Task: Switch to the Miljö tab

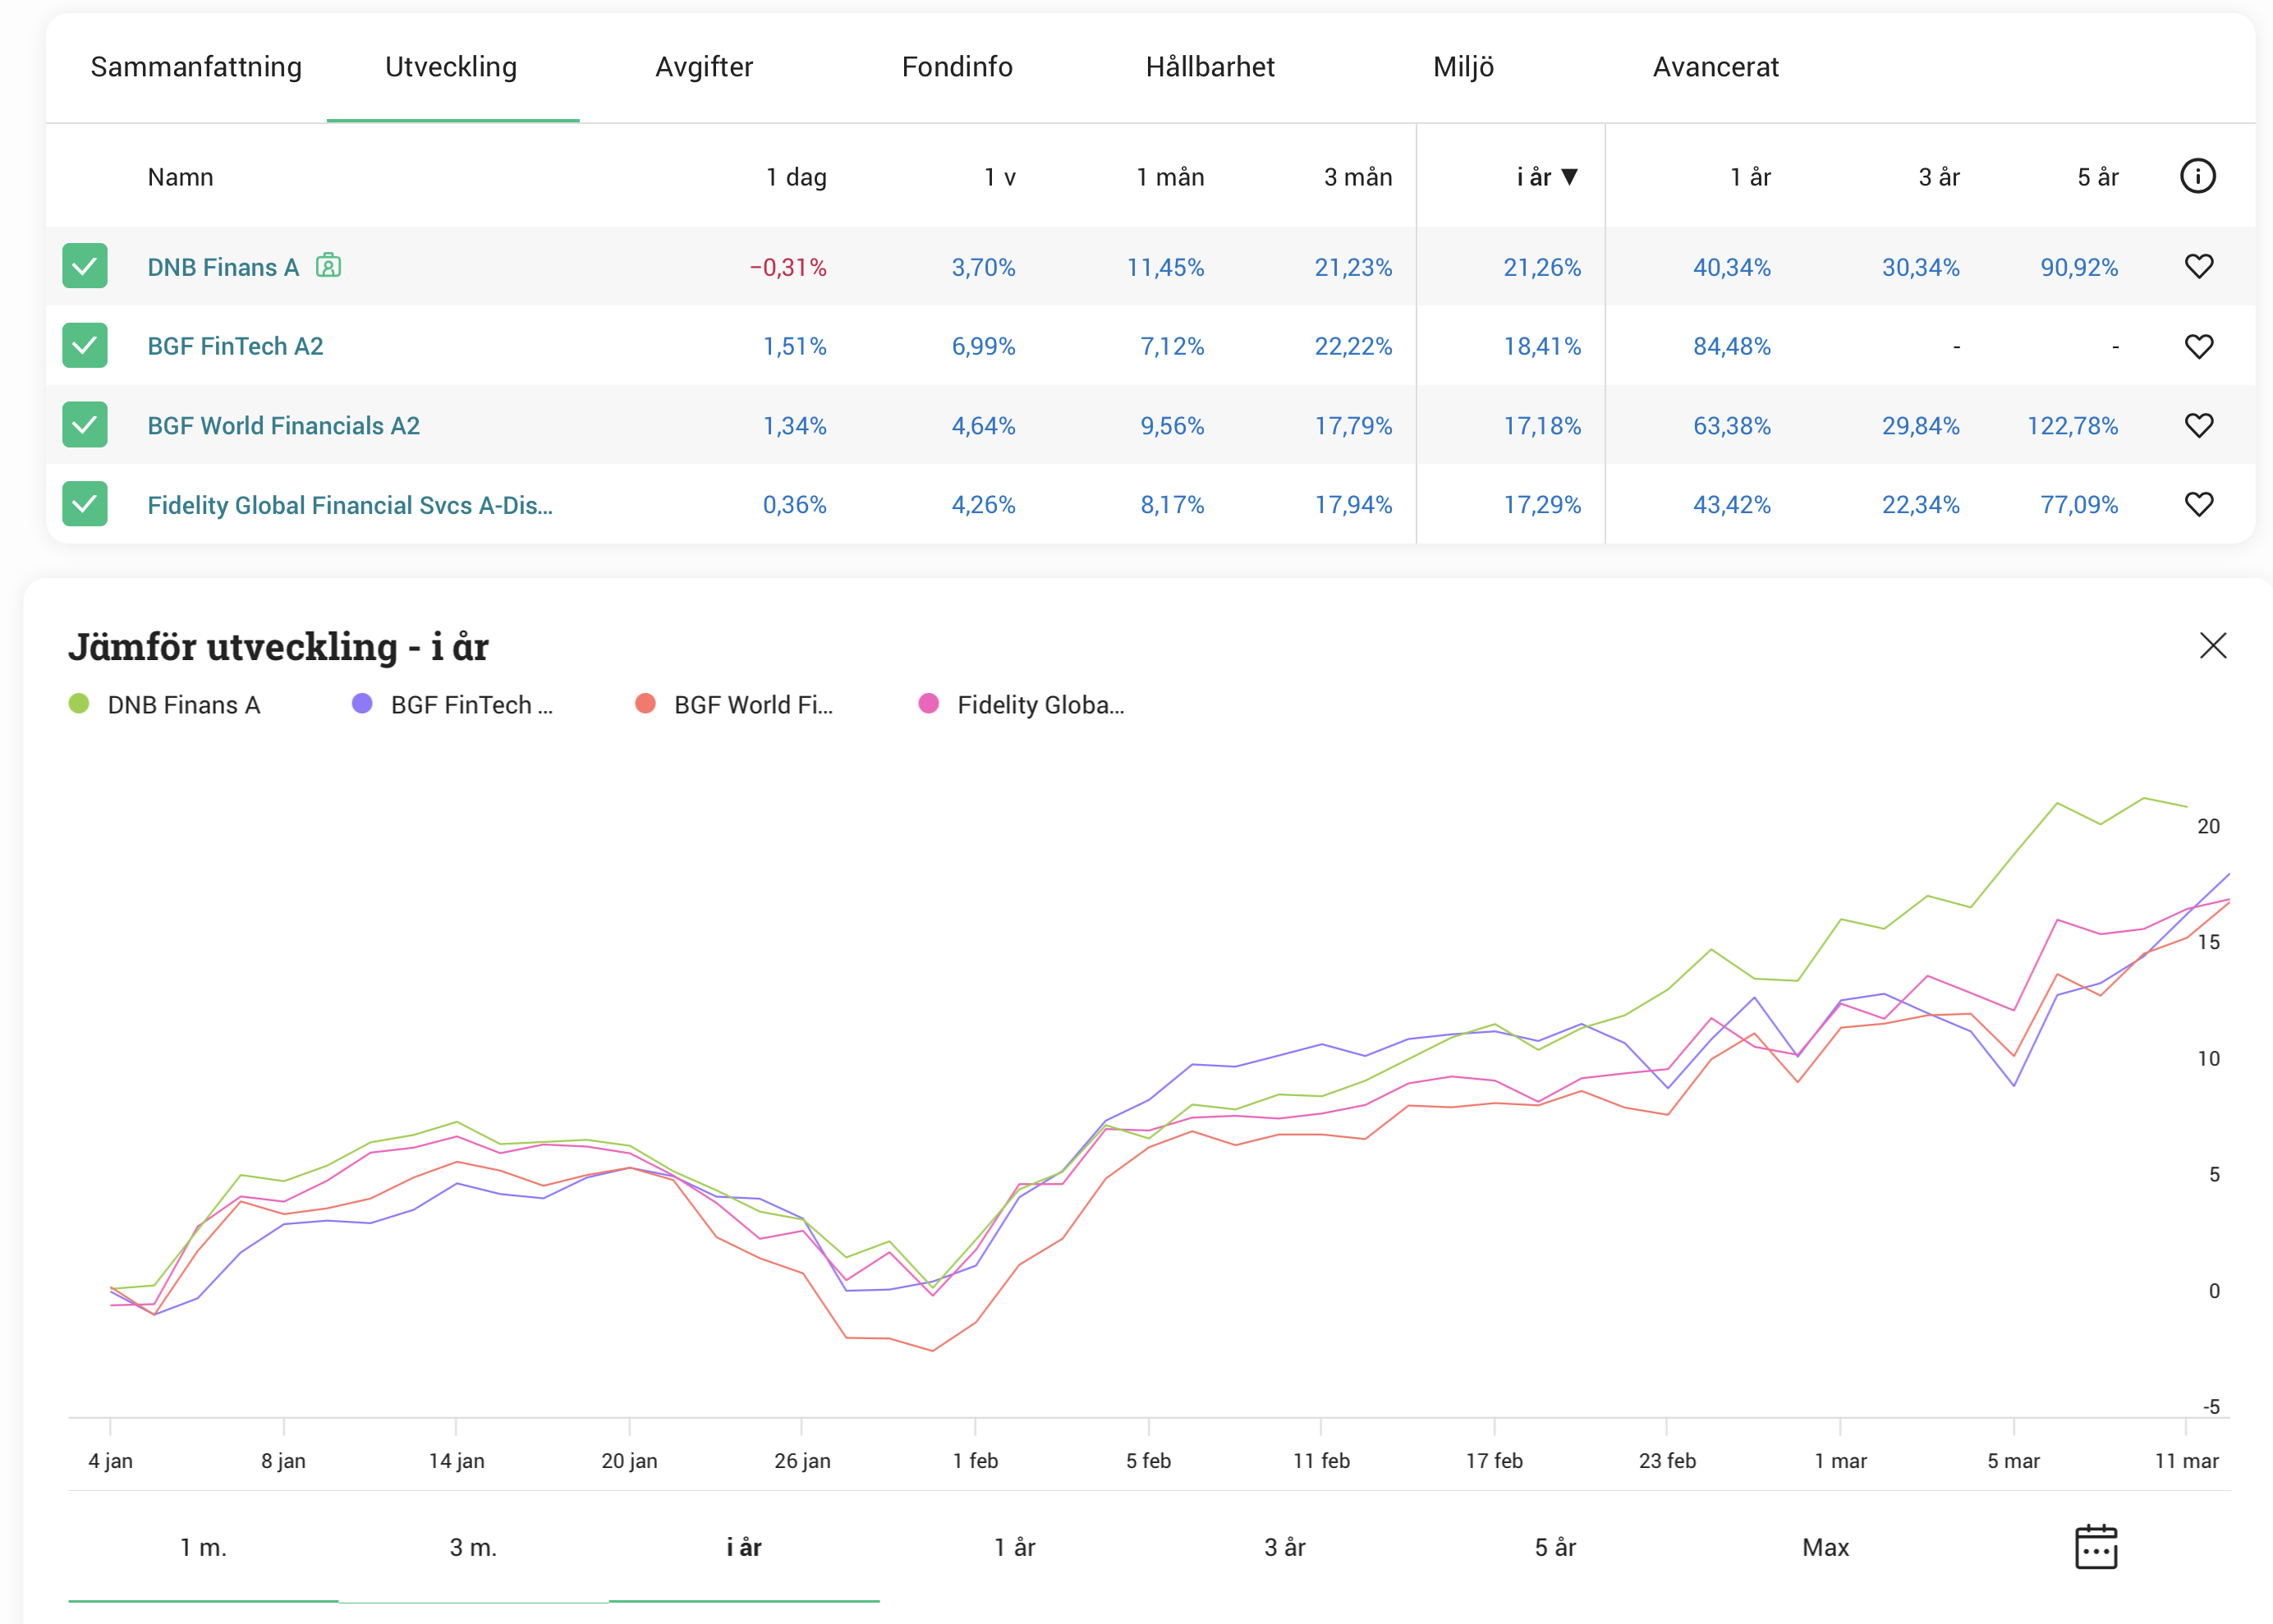Action: coord(1463,67)
